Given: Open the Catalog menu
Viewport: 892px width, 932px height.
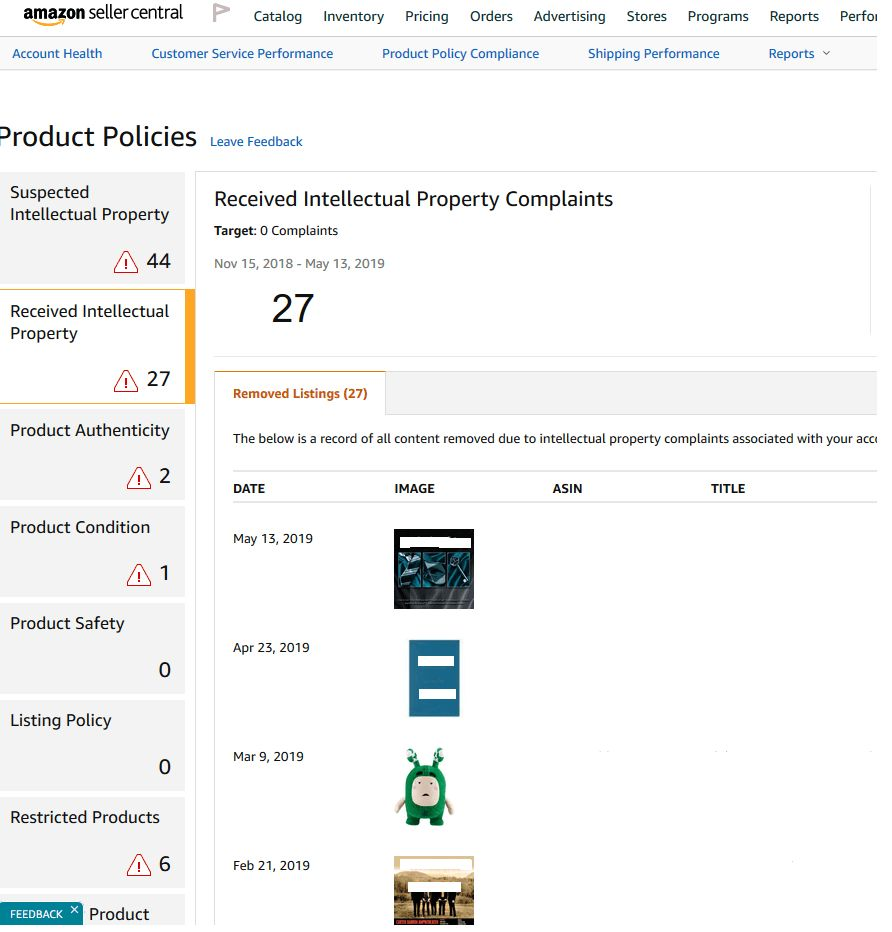Looking at the screenshot, I should click(x=278, y=16).
